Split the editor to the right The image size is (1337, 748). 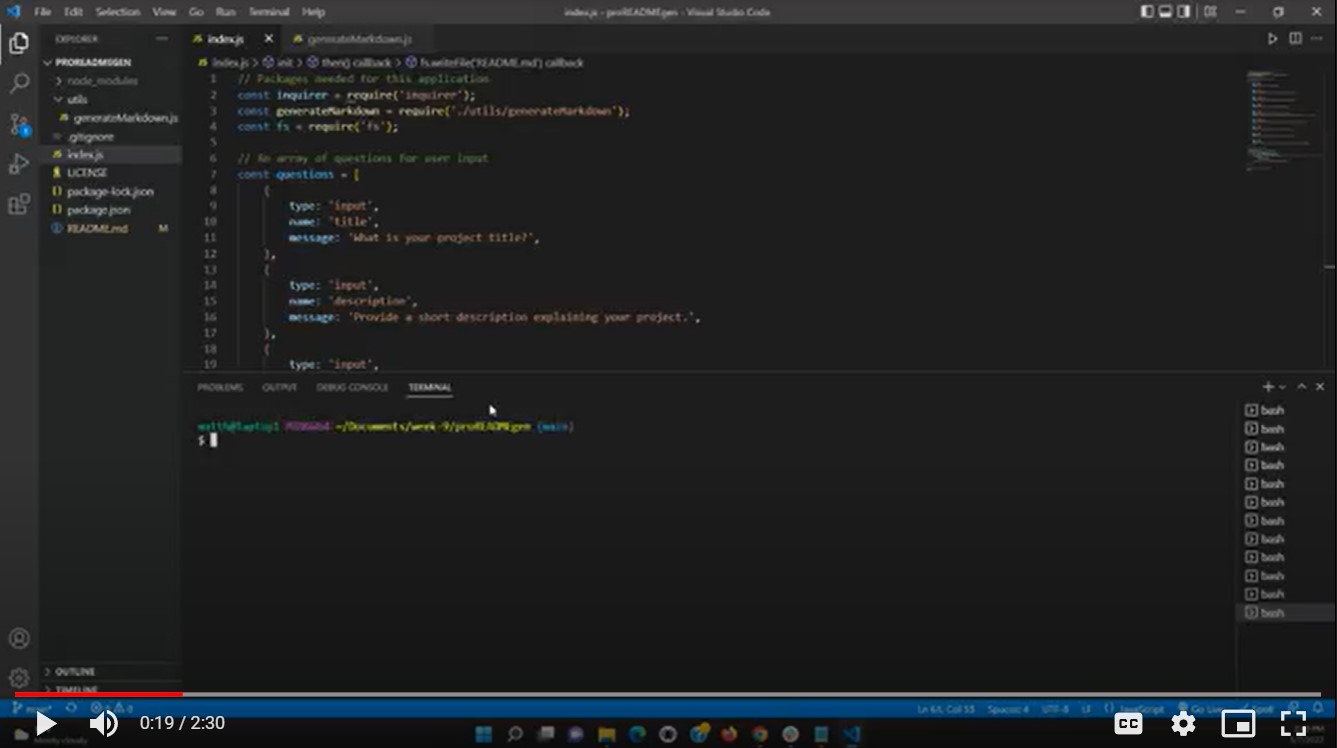[x=1295, y=39]
